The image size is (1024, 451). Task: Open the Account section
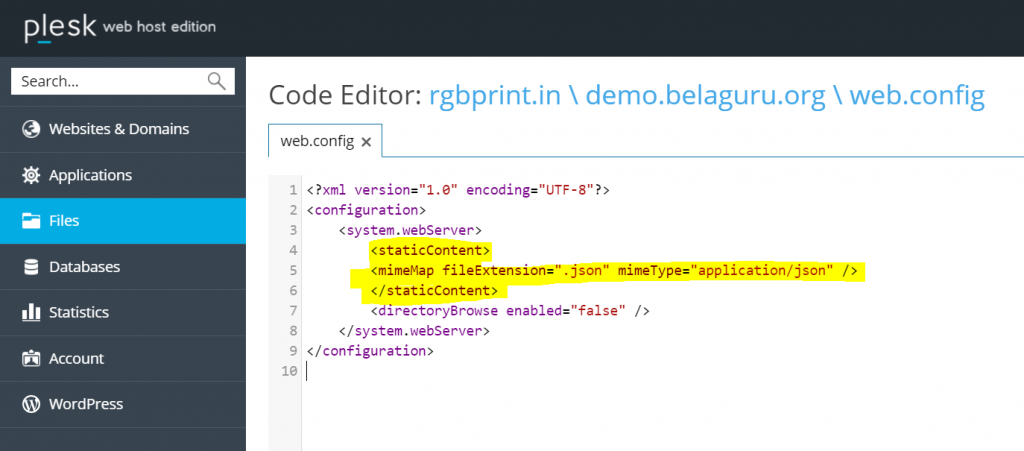click(x=123, y=358)
